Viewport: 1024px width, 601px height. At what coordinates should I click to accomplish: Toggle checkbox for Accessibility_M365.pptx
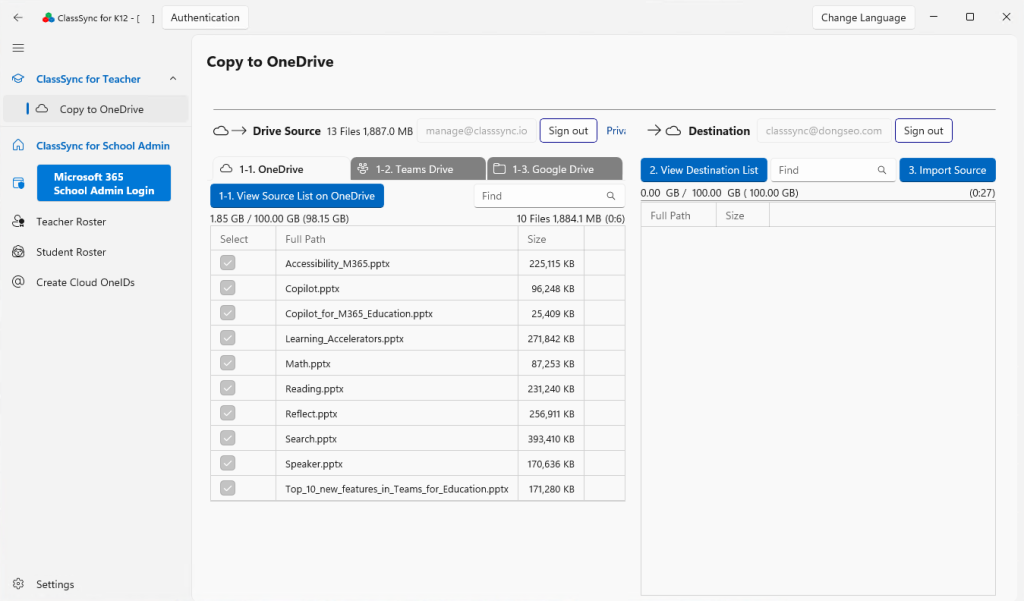pos(227,263)
